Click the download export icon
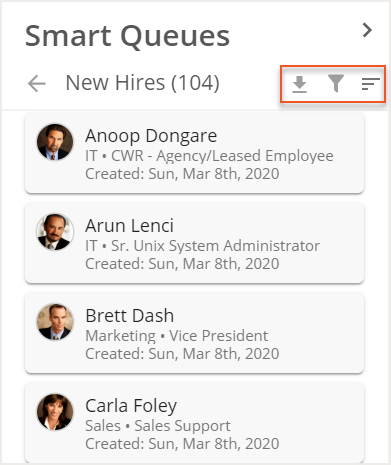This screenshot has height=465, width=391. click(x=299, y=84)
